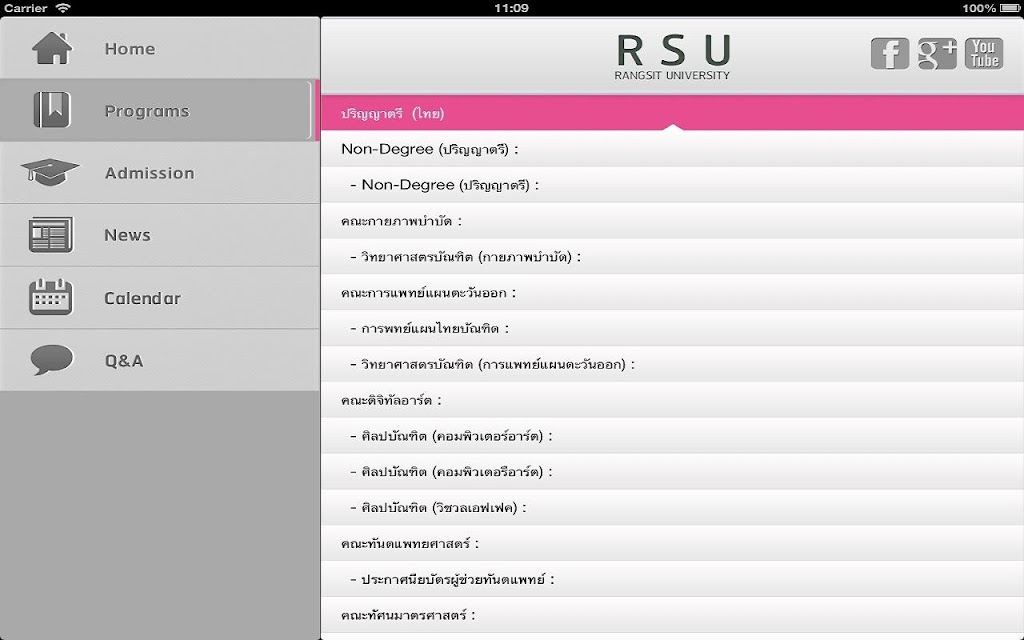The height and width of the screenshot is (640, 1024).
Task: Open first ศิลปบัณฑิต (คอมพิวเตอร์อาร์ต) row
Action: click(673, 436)
